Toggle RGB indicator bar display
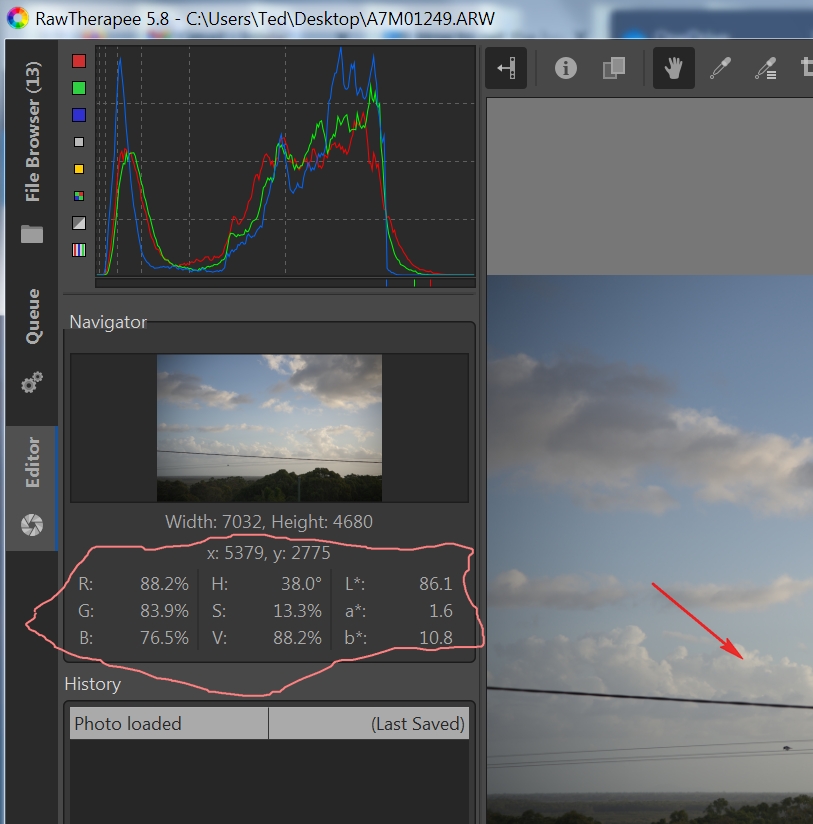The image size is (813, 824). click(79, 250)
